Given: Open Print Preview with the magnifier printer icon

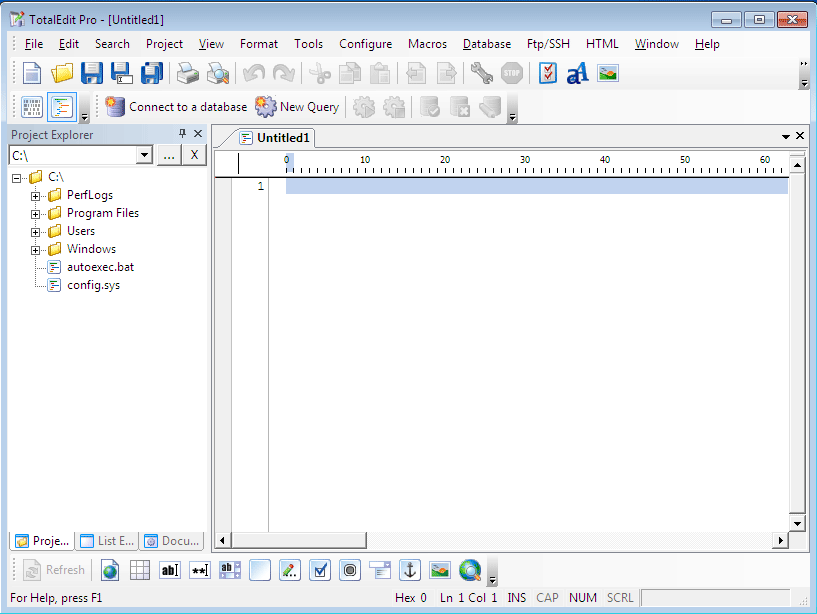Looking at the screenshot, I should click(218, 73).
